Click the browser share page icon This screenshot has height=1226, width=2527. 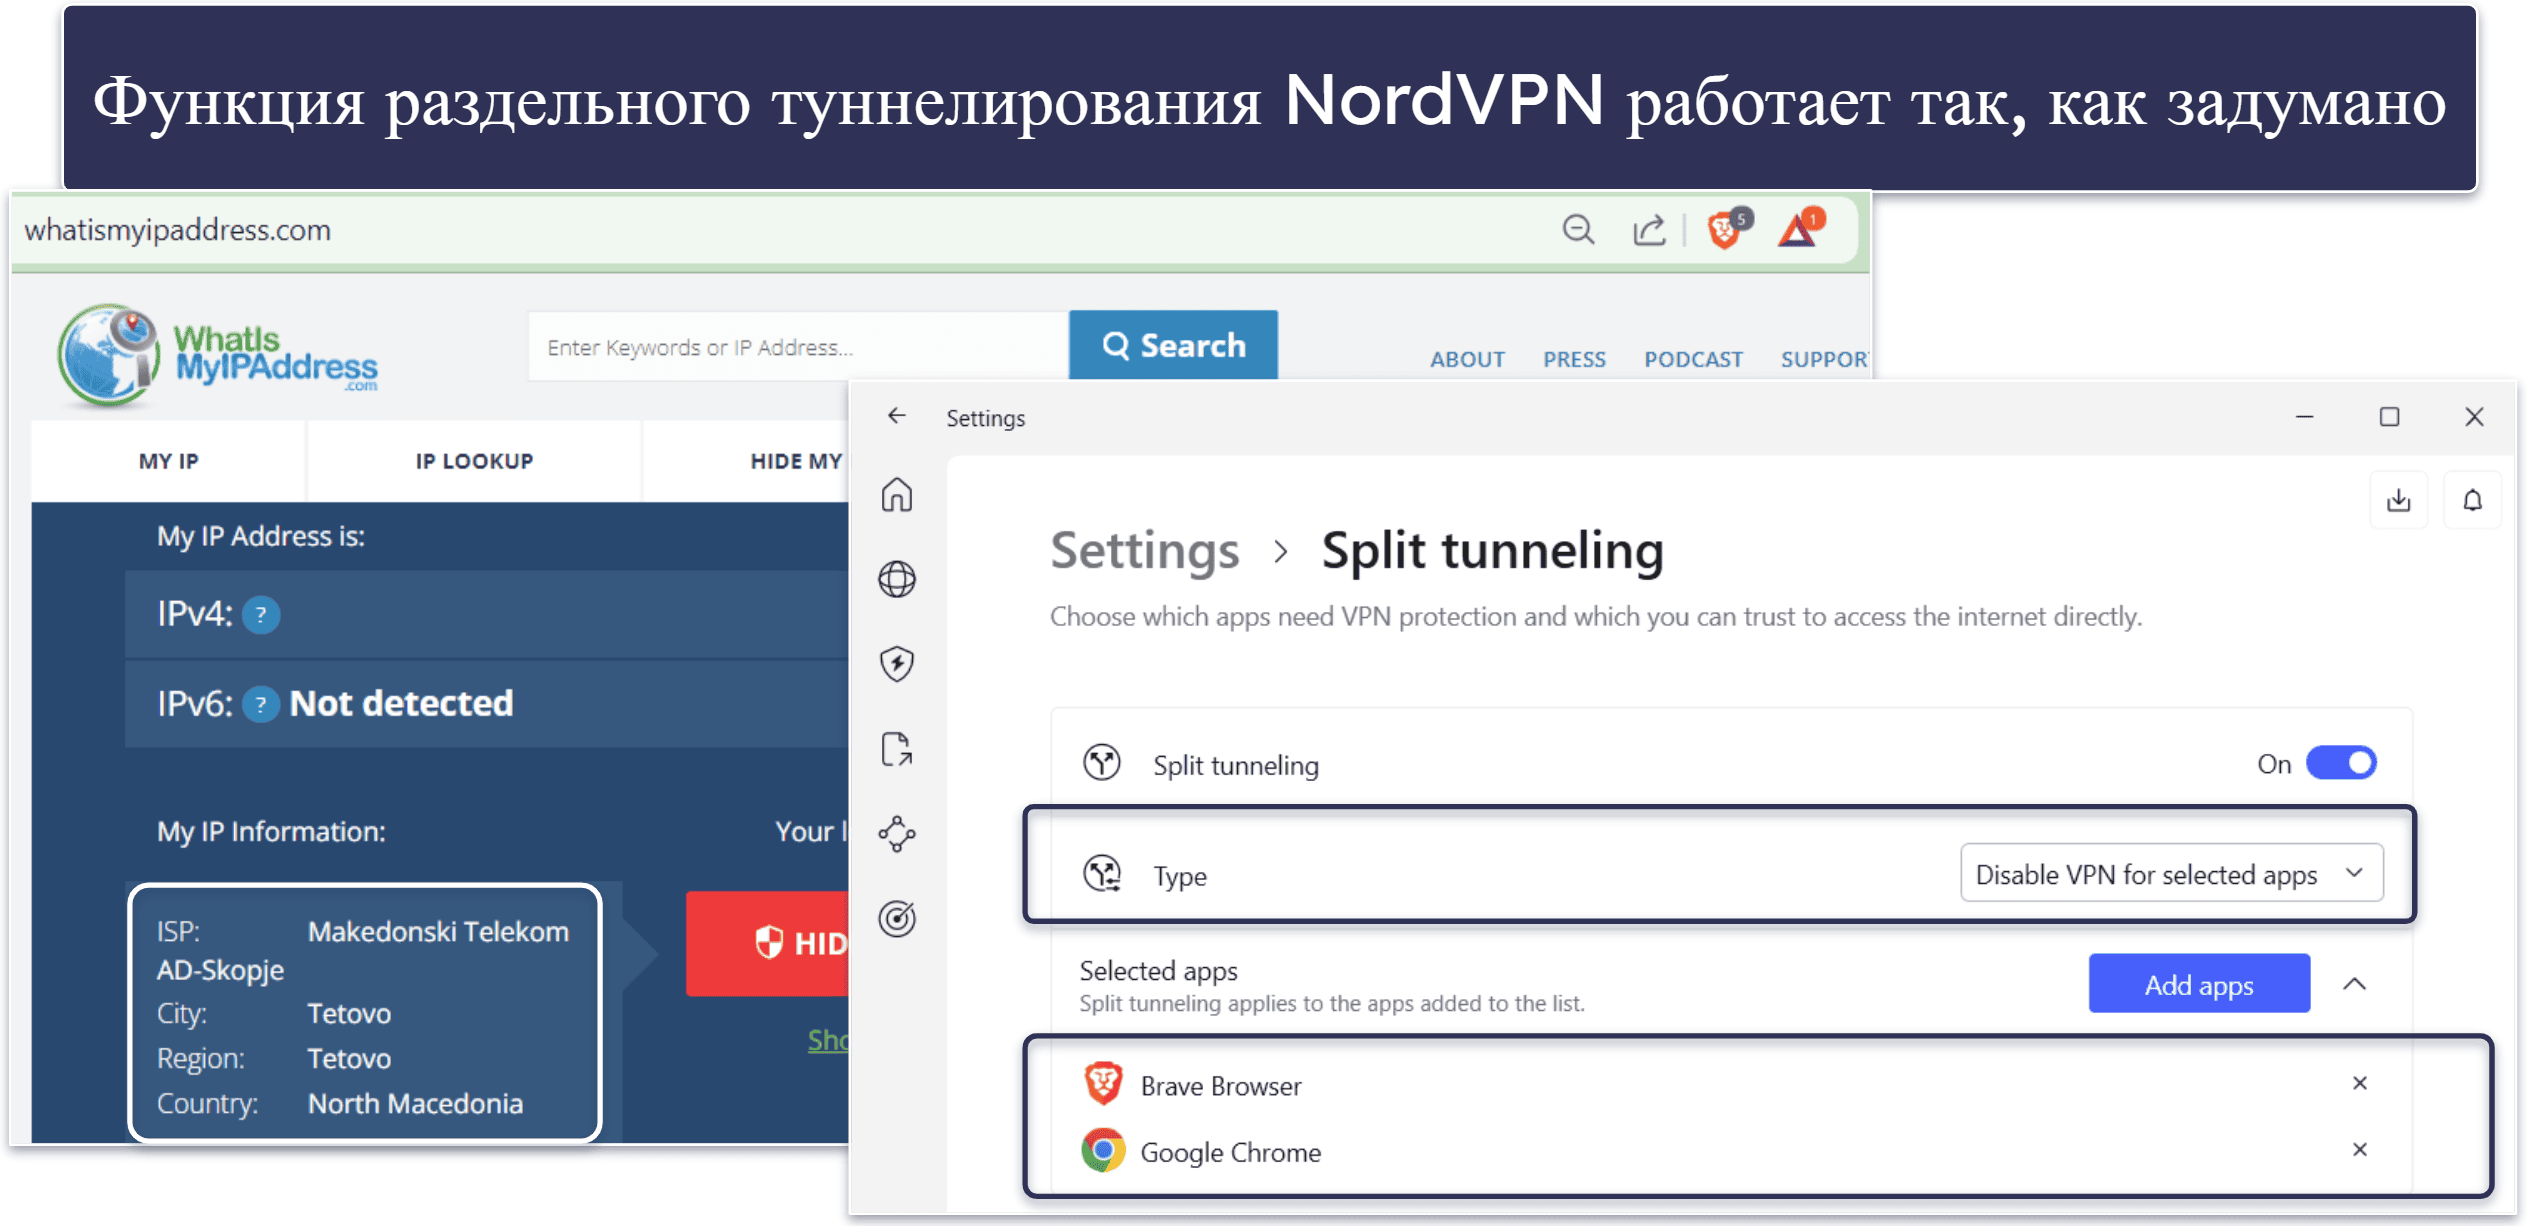(x=1649, y=230)
